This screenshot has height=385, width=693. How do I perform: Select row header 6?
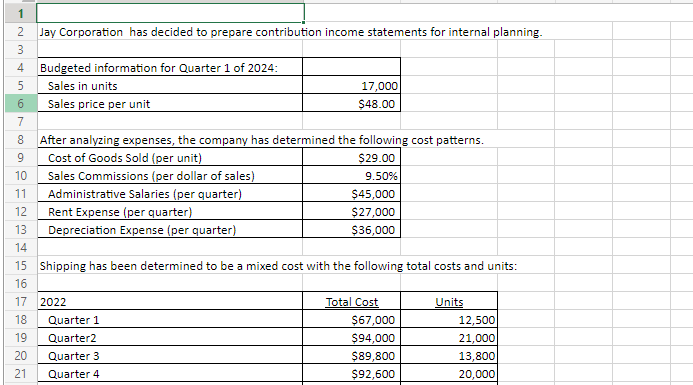coord(20,104)
